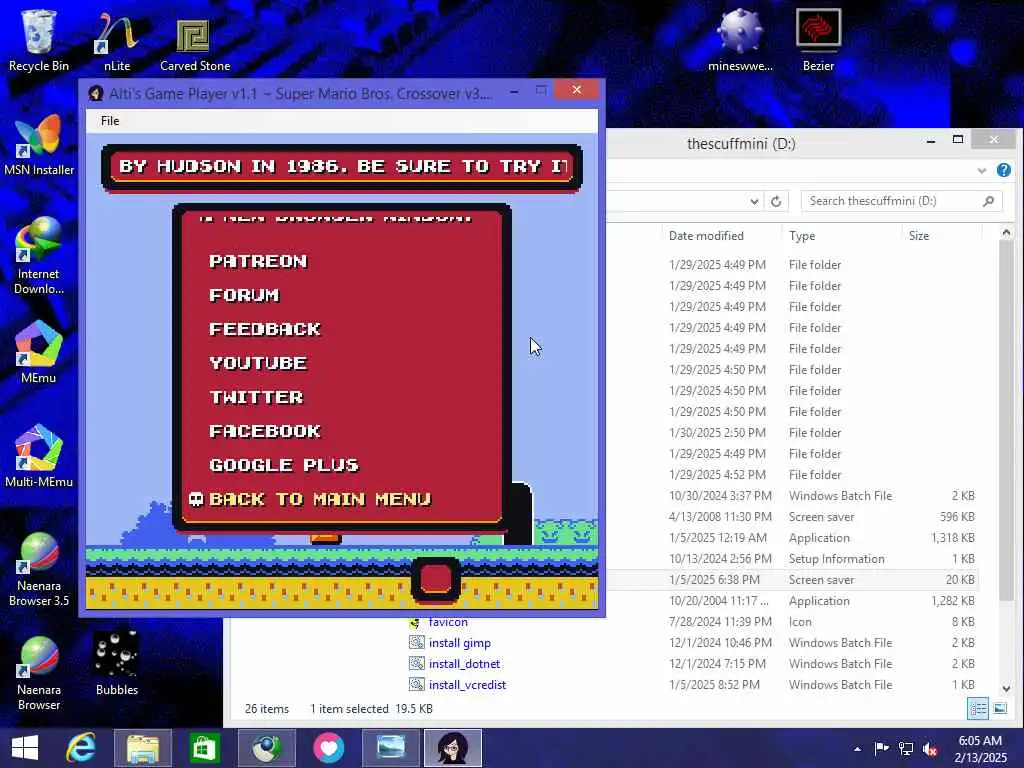Select FORUM in game menu
The image size is (1024, 768).
(244, 295)
